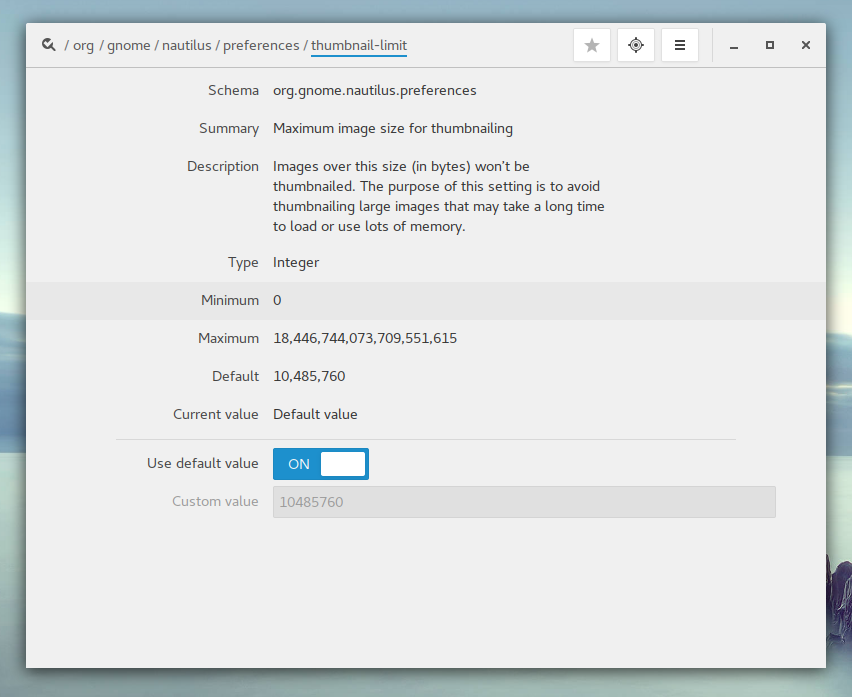Viewport: 852px width, 697px height.
Task: Select 'thumbnail-limit' in the path bar
Action: pyautogui.click(x=359, y=45)
